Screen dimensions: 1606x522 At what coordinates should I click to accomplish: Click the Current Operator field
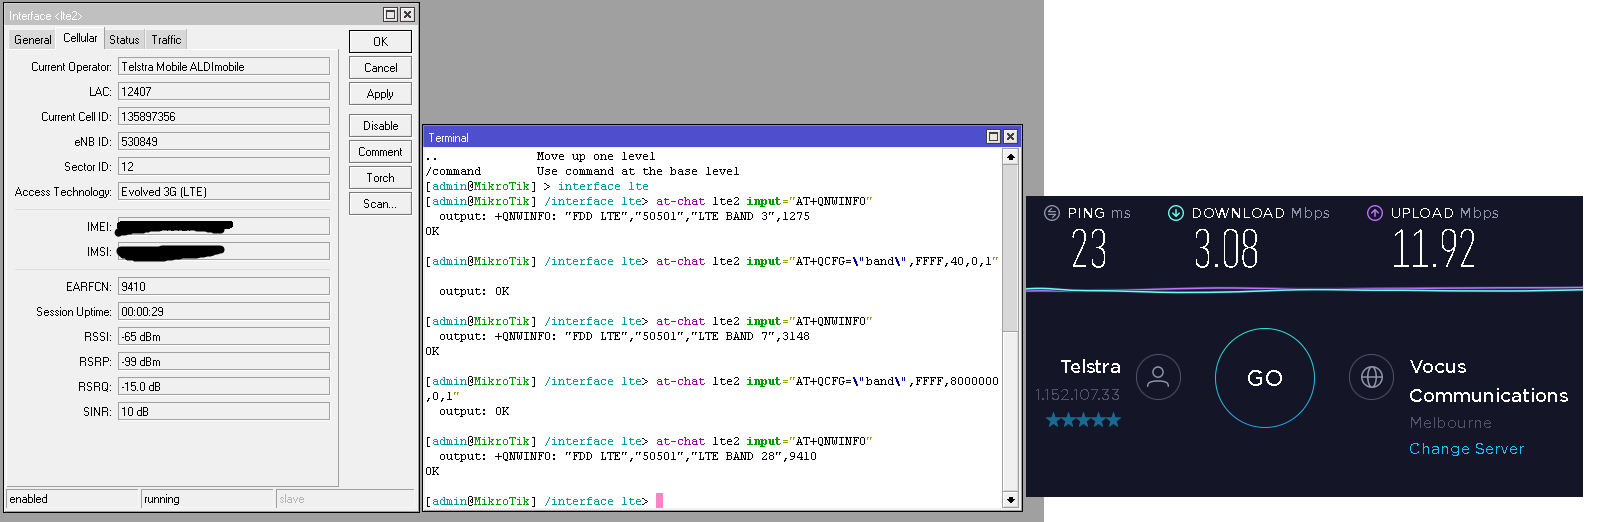224,66
